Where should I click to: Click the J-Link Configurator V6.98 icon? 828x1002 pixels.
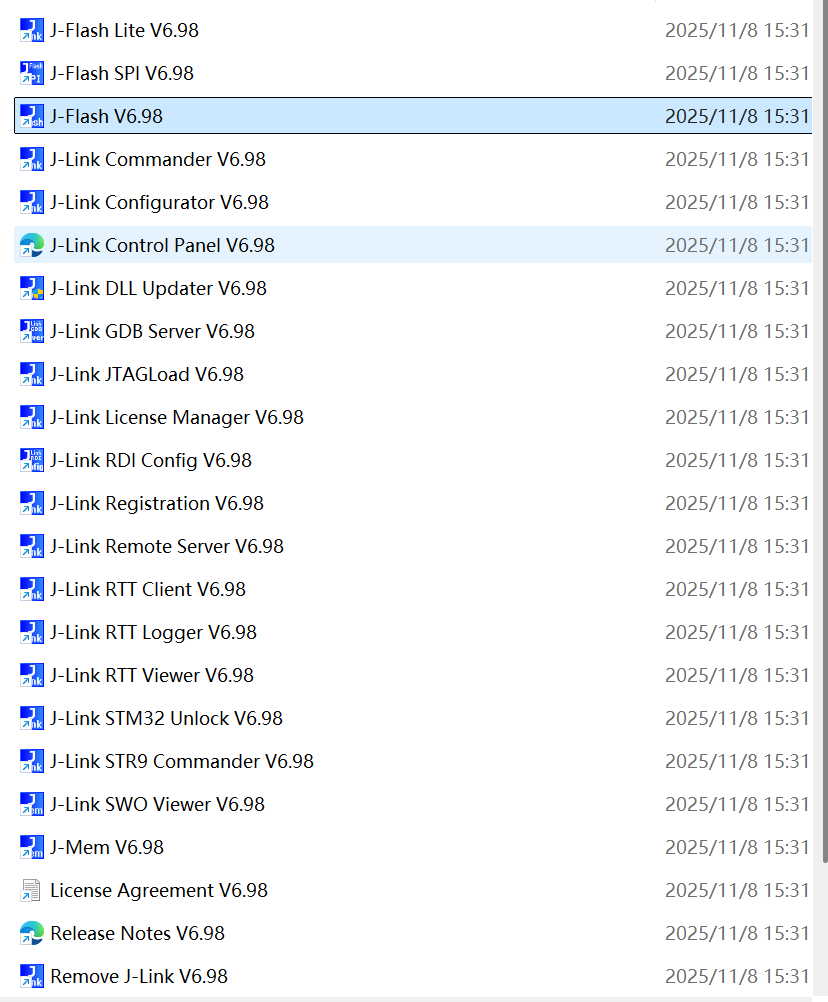(x=32, y=202)
